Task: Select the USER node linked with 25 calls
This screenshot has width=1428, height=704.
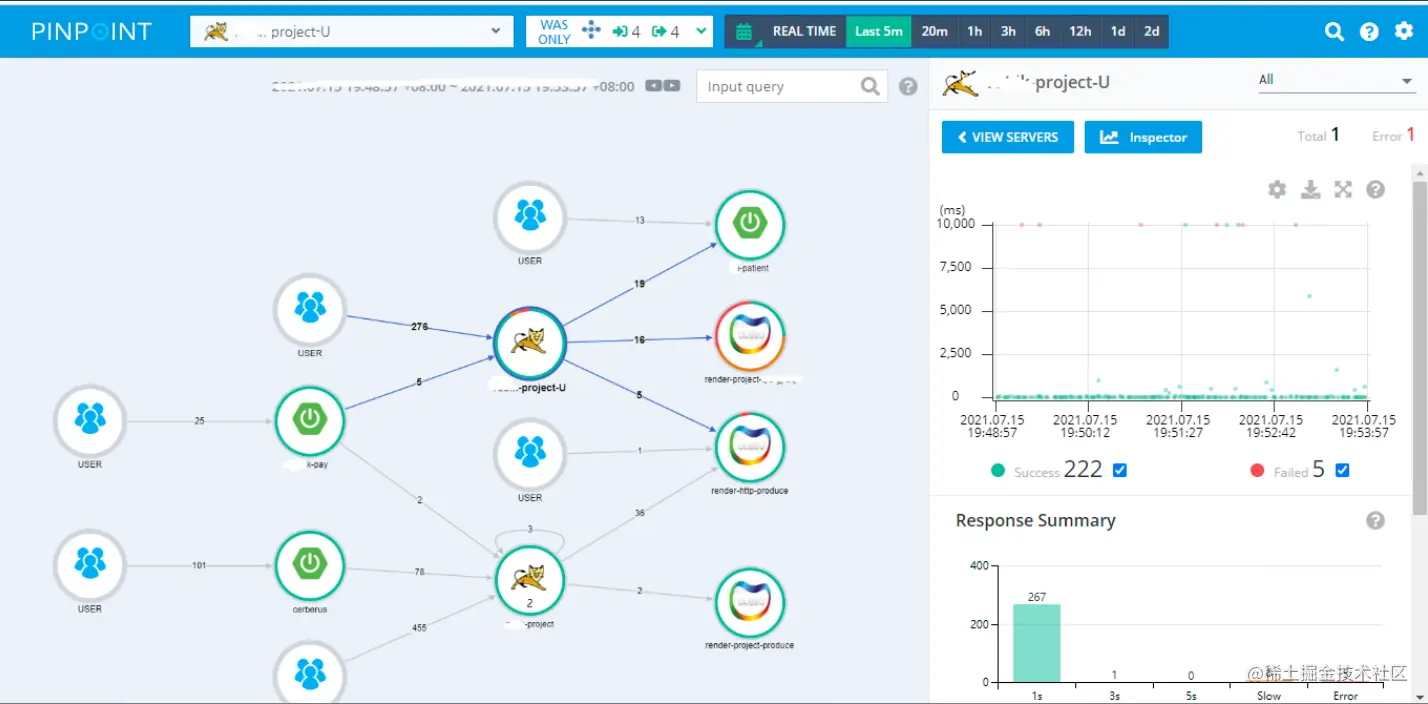Action: [90, 421]
